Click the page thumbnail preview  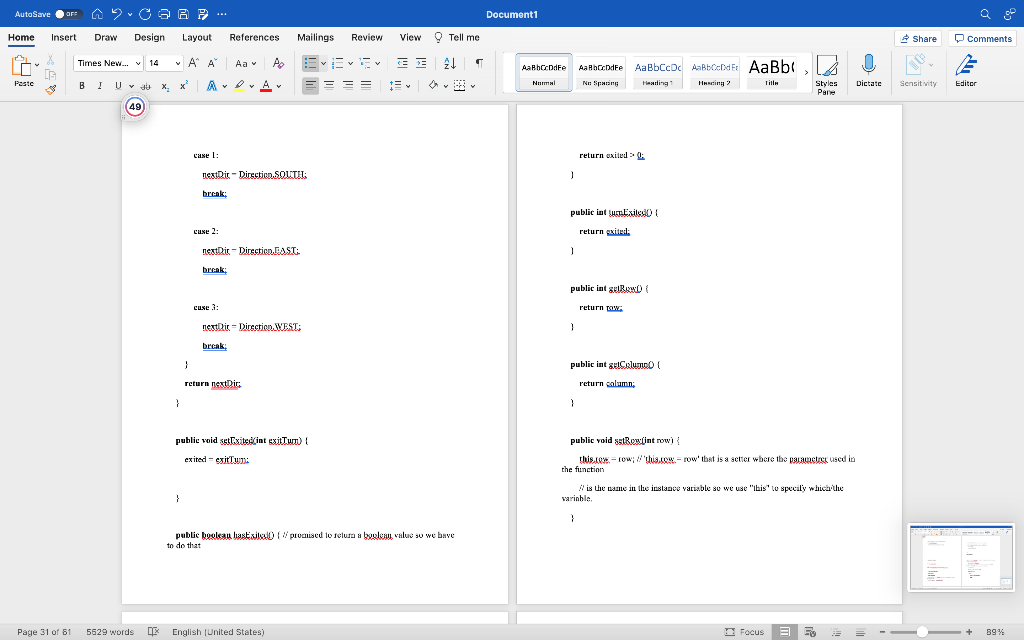[961, 557]
